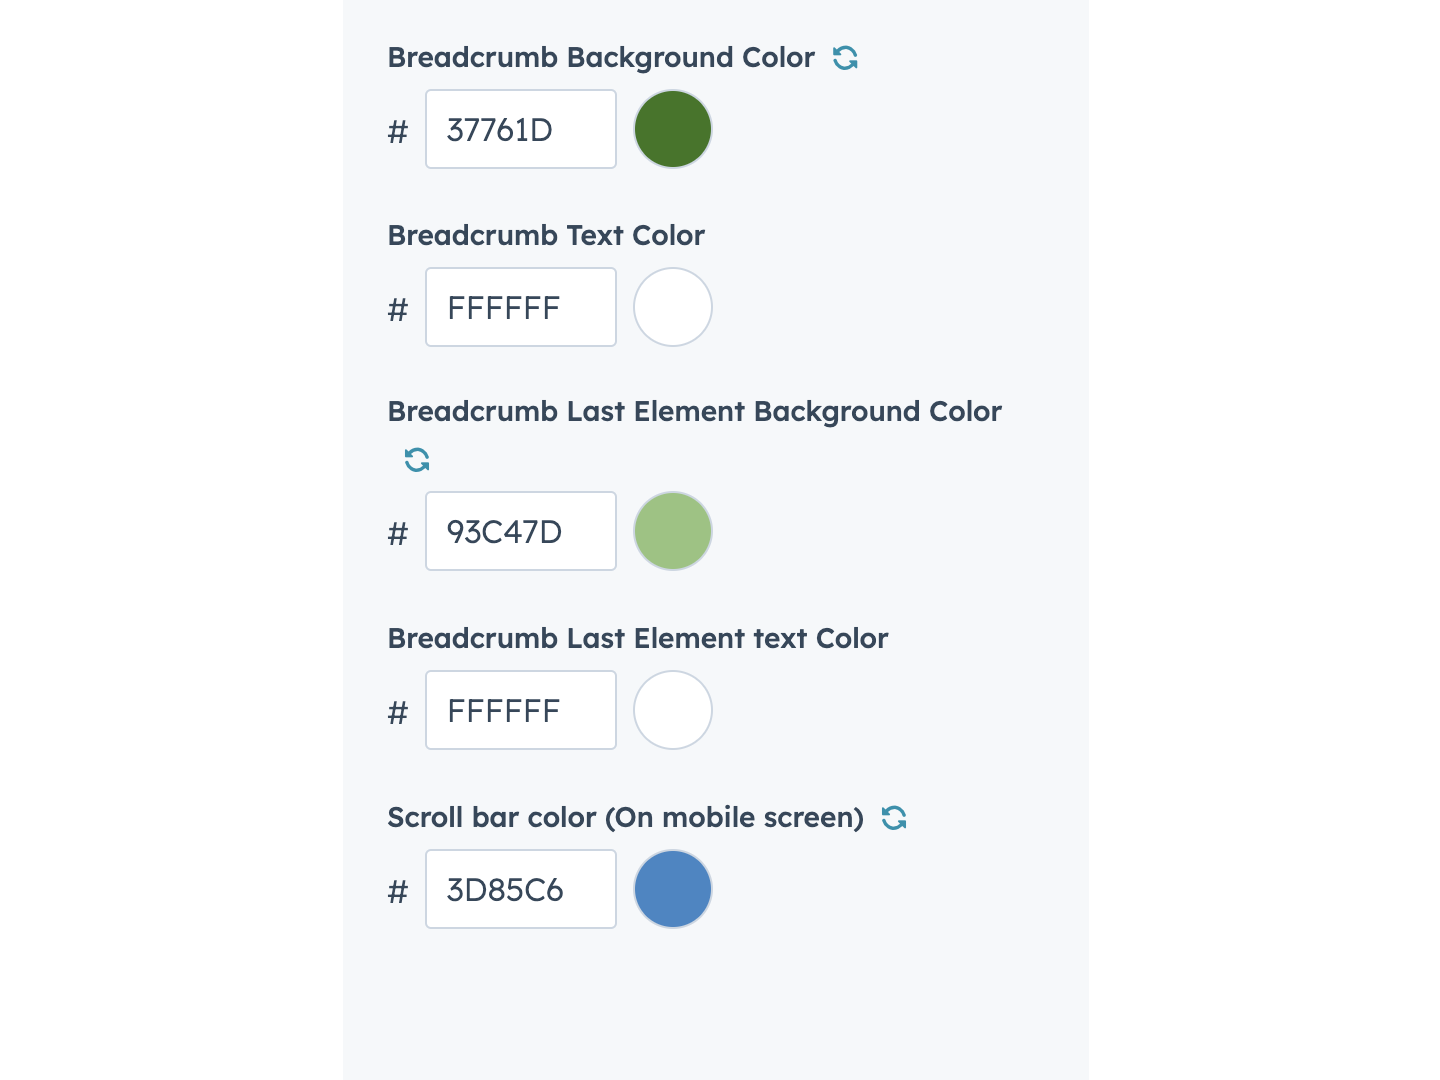Click the # symbol beside 37761D
Screen dimensions: 1440x1080
tap(398, 132)
